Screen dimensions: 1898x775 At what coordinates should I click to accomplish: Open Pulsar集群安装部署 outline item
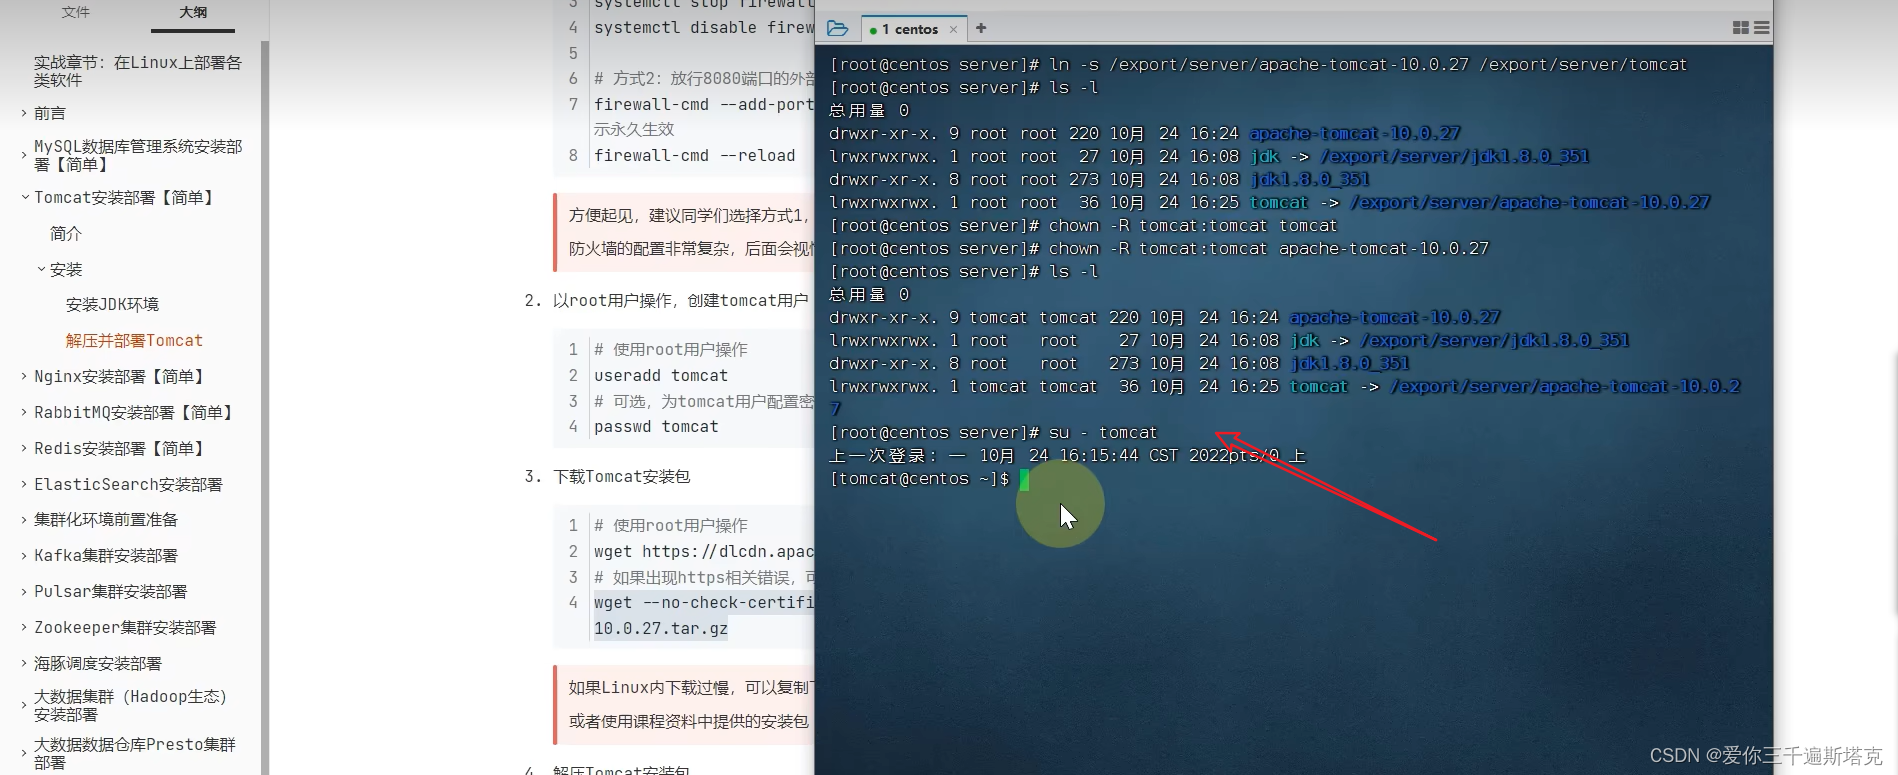pos(110,591)
